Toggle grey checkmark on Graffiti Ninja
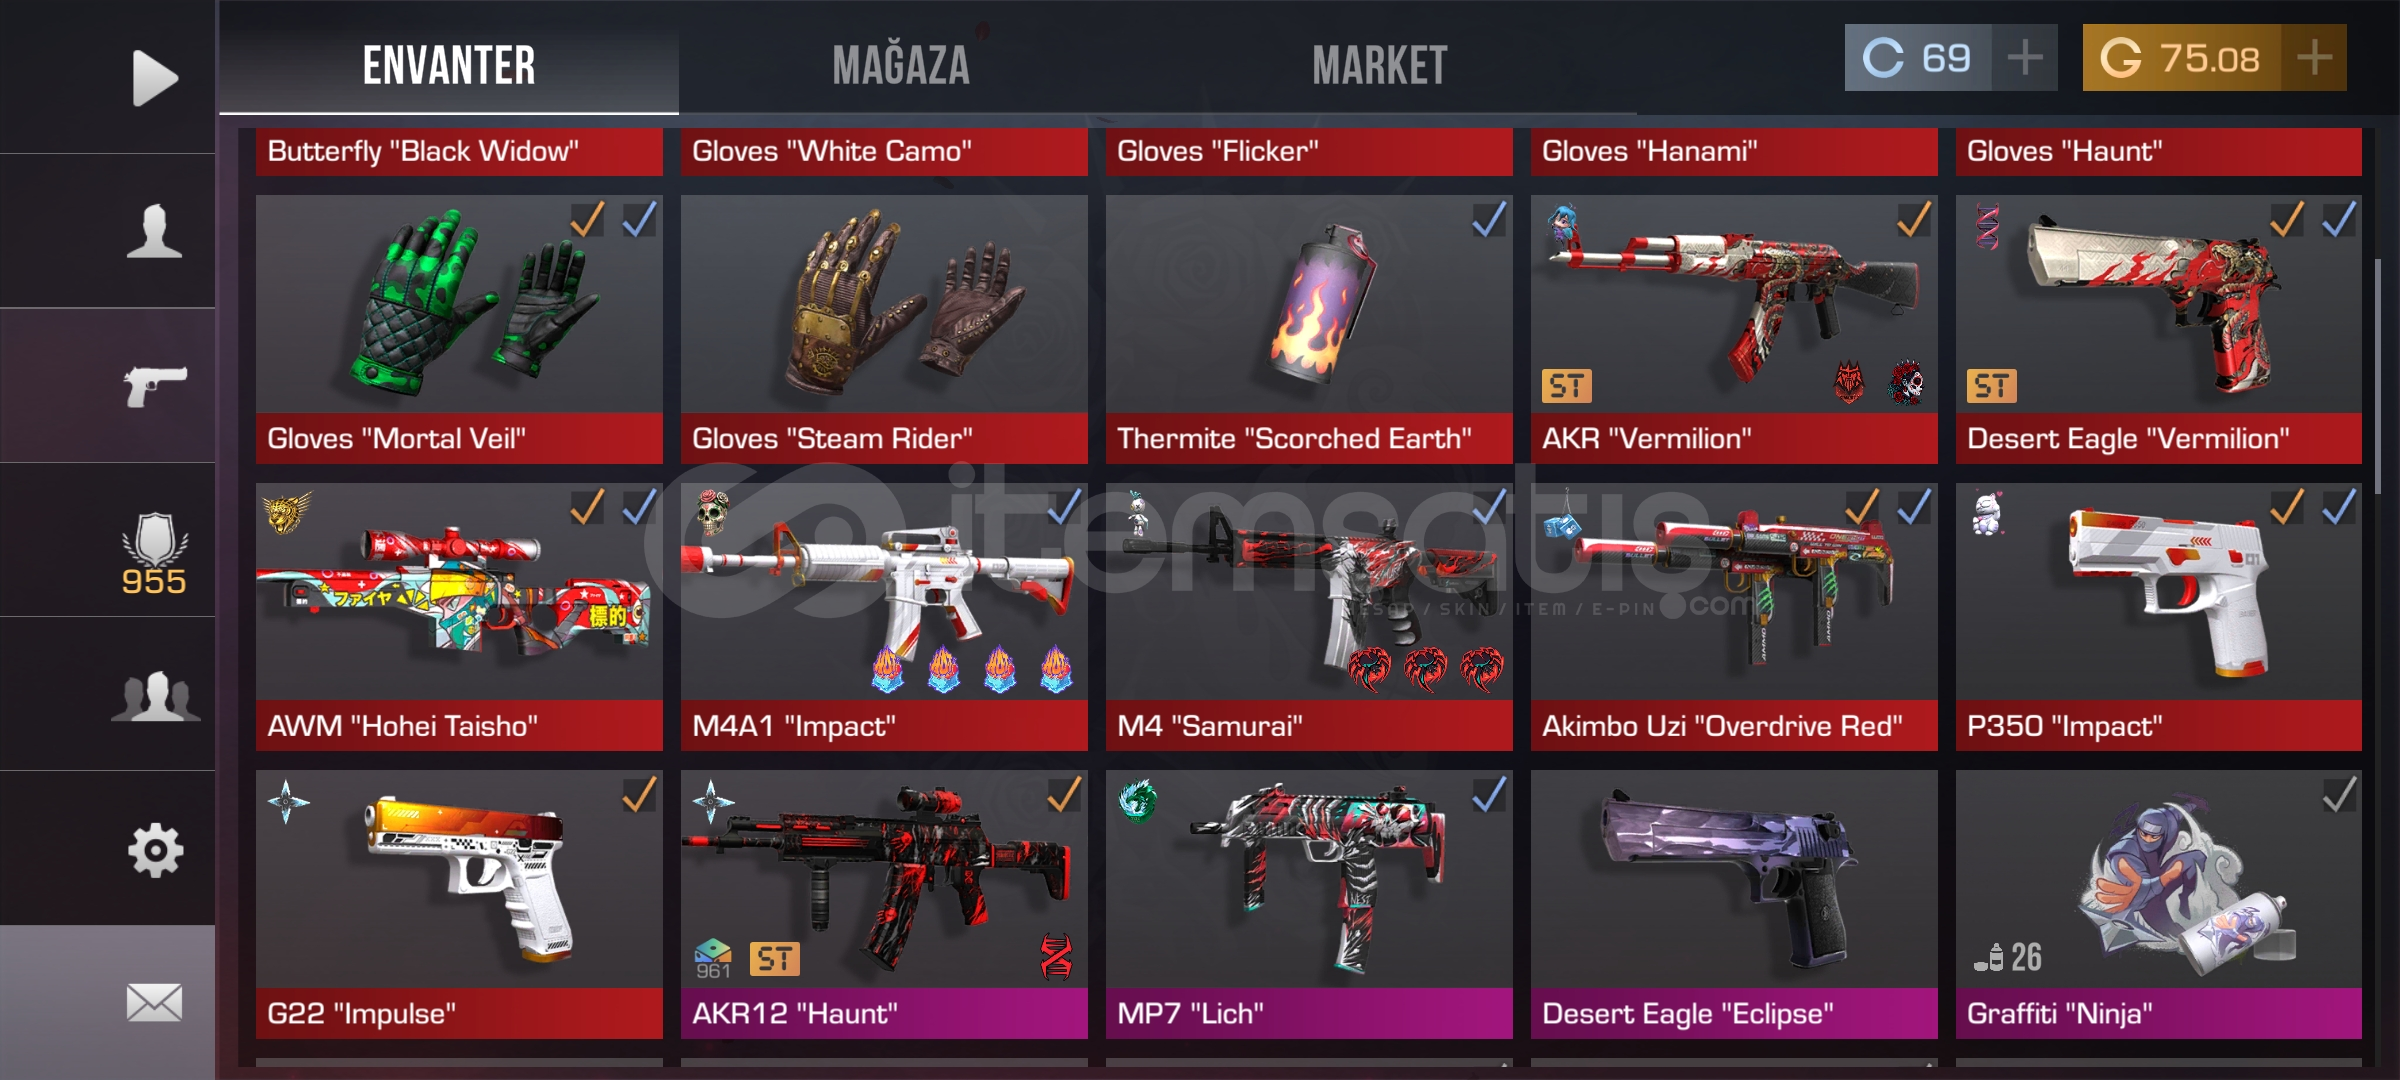 2338,795
